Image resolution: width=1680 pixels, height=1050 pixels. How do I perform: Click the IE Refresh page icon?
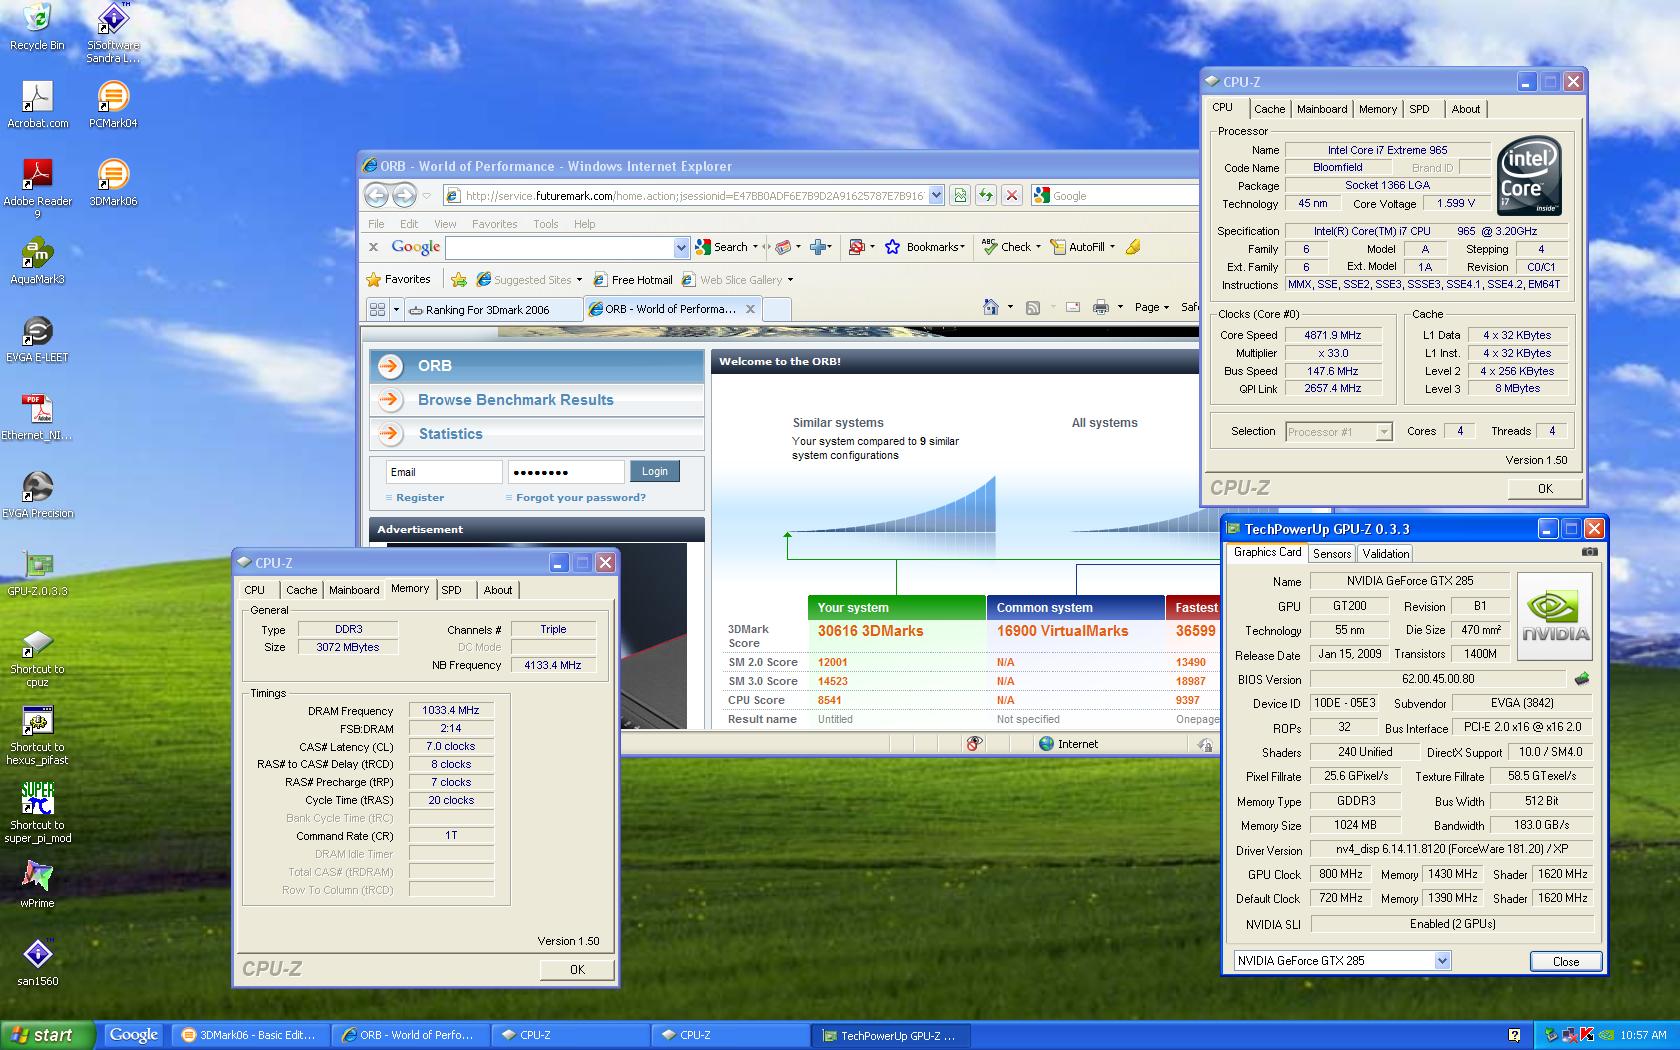(x=986, y=195)
